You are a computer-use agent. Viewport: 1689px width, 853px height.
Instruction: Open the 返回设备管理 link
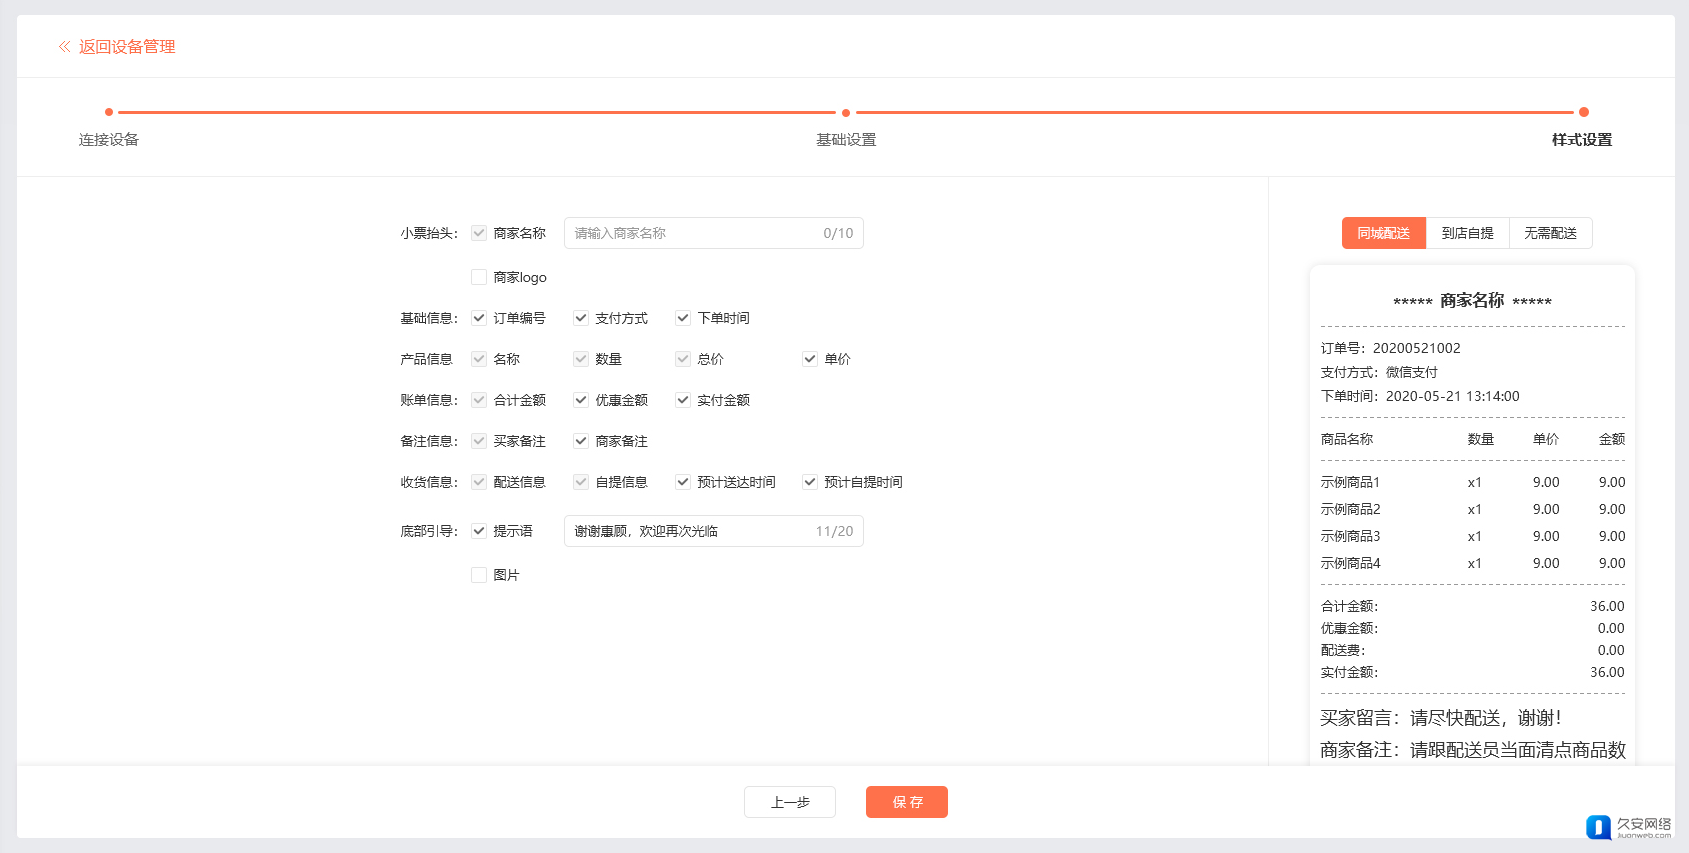127,47
